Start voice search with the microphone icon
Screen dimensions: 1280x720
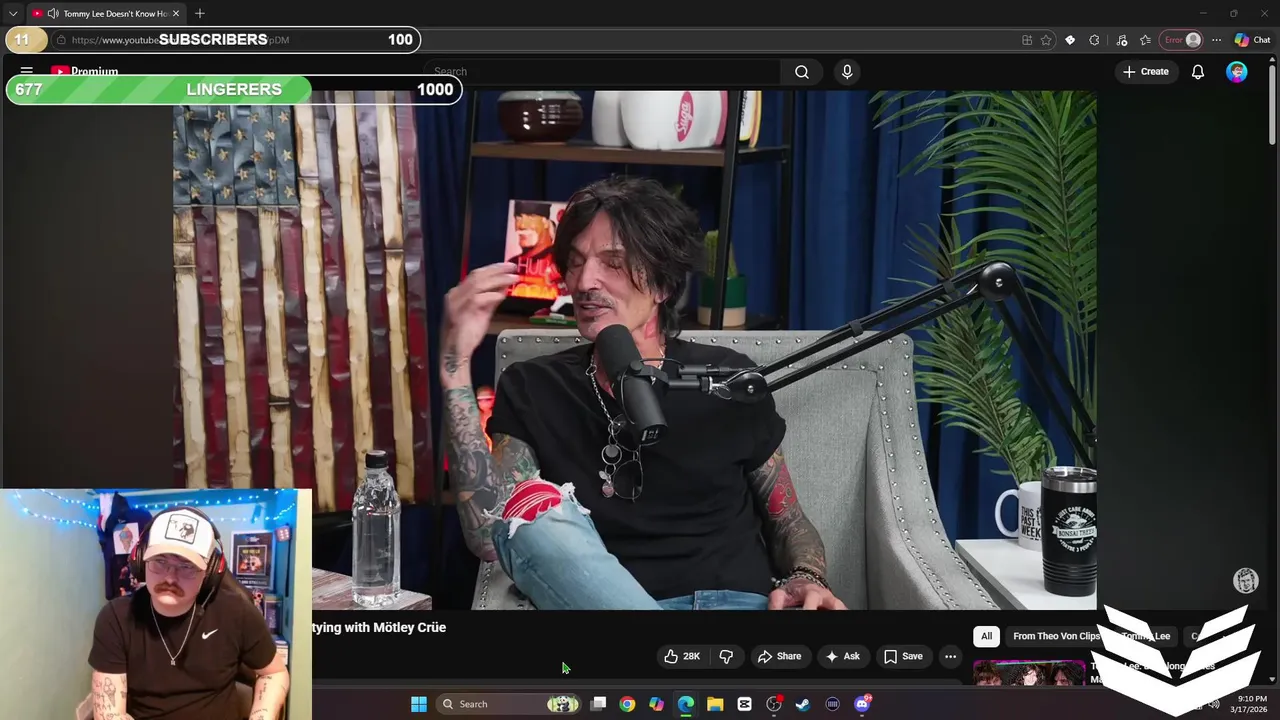click(x=847, y=72)
